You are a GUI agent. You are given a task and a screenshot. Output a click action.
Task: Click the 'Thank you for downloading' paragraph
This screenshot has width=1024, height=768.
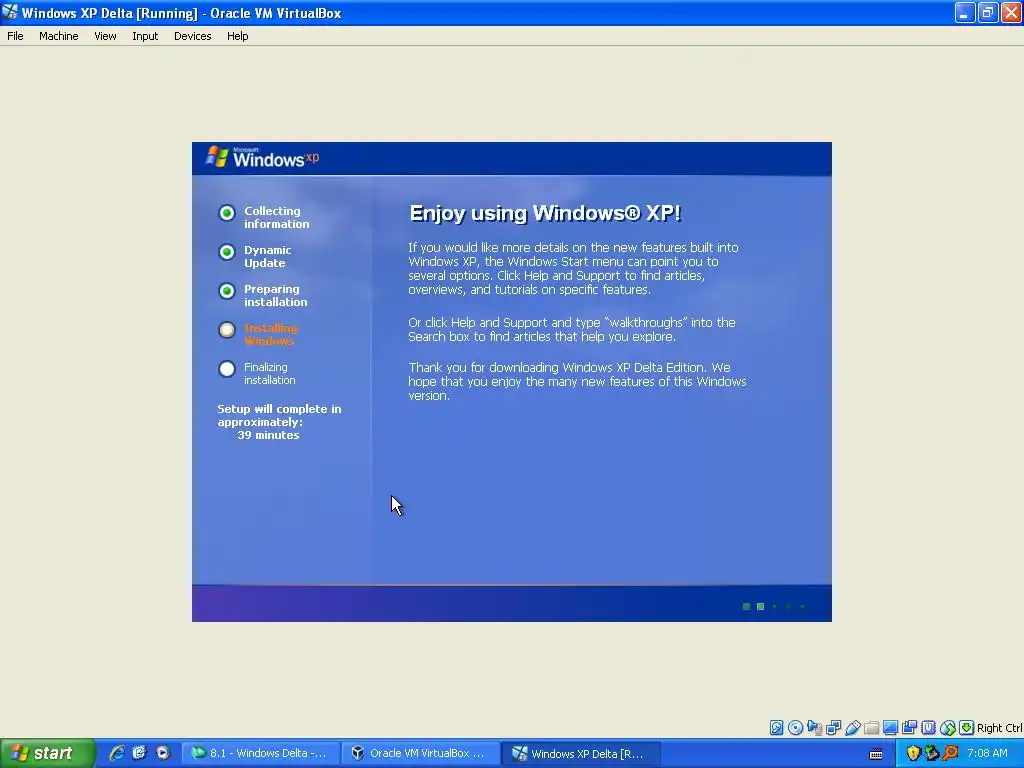click(577, 381)
